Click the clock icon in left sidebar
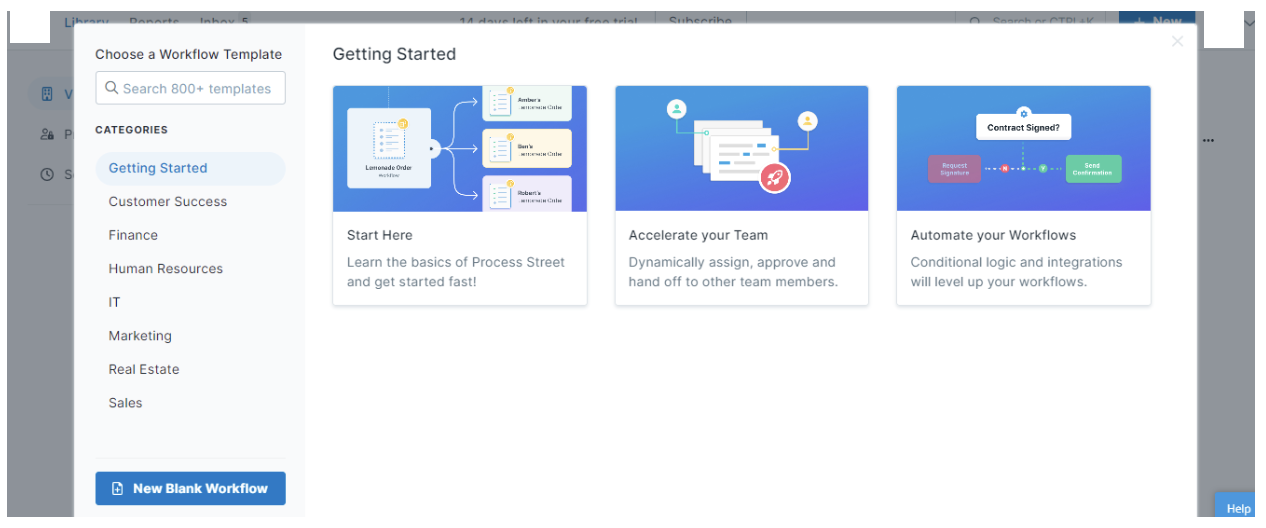This screenshot has height=528, width=1266. click(47, 174)
